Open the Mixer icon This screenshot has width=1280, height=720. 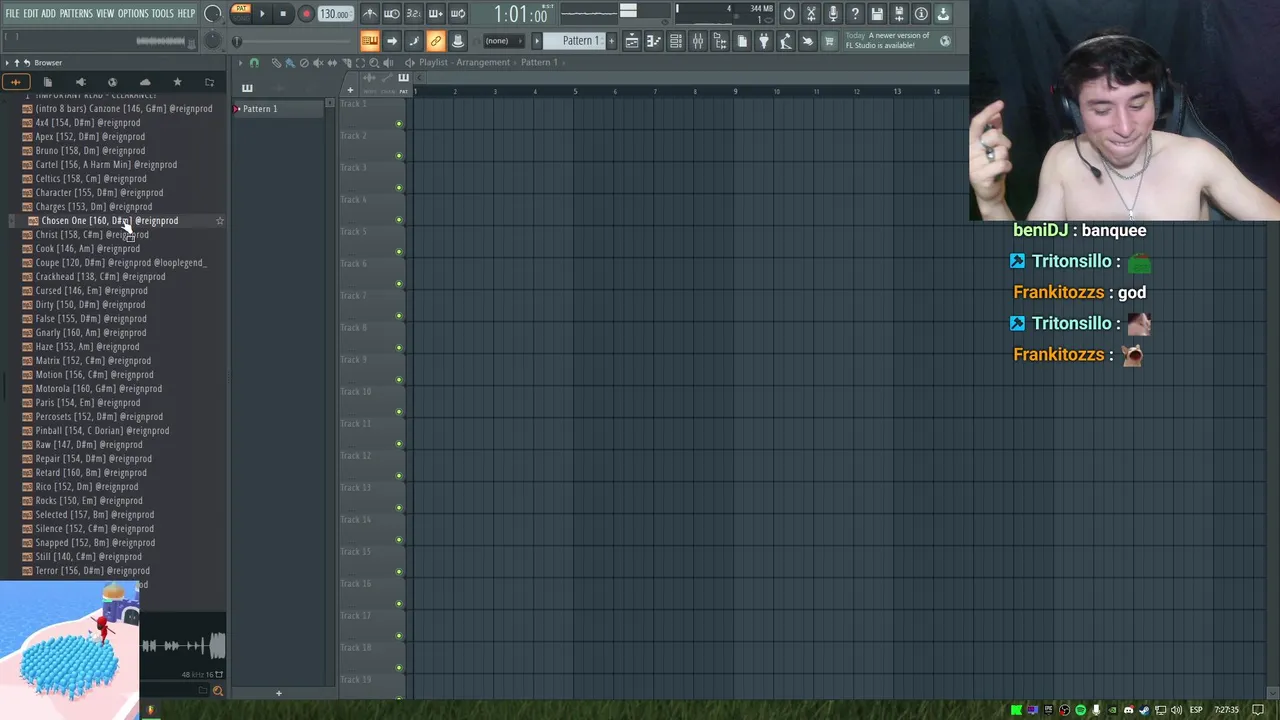click(698, 41)
